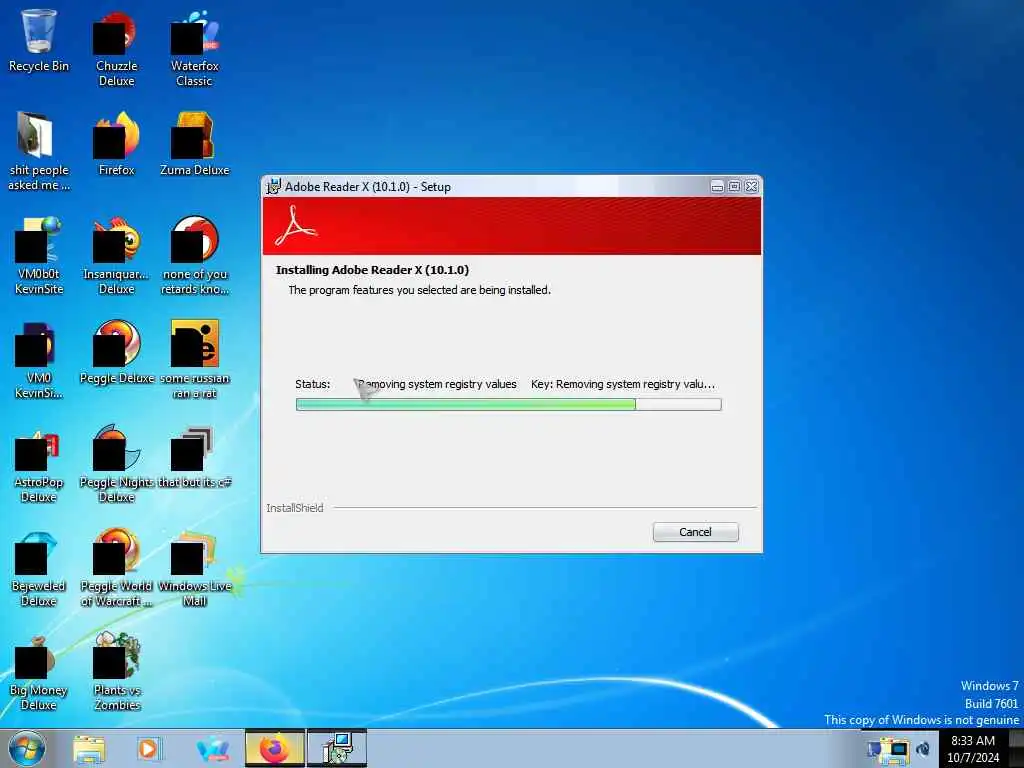1024x768 pixels.
Task: Select the Peggle World of Warcraft icon
Action: coord(116,568)
